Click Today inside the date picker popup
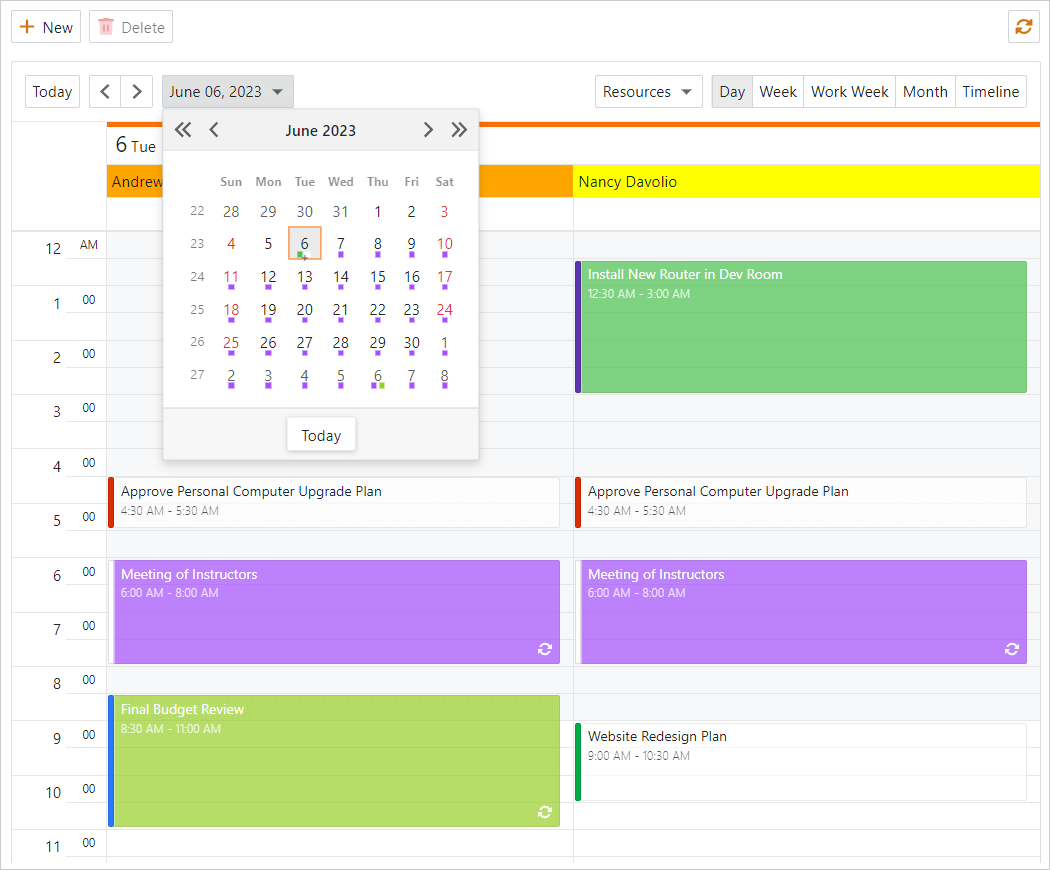The height and width of the screenshot is (870, 1050). click(x=321, y=434)
